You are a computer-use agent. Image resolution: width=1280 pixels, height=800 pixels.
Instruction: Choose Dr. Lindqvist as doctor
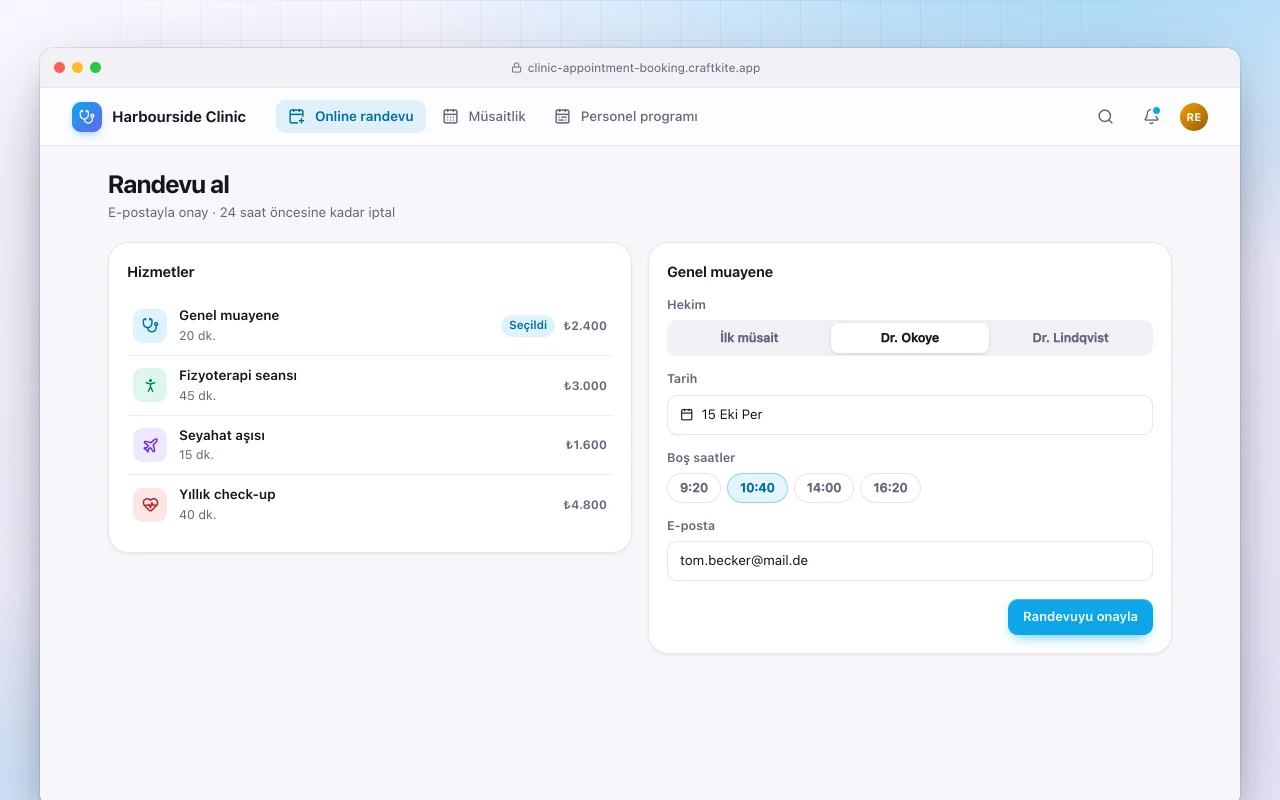[1070, 338]
